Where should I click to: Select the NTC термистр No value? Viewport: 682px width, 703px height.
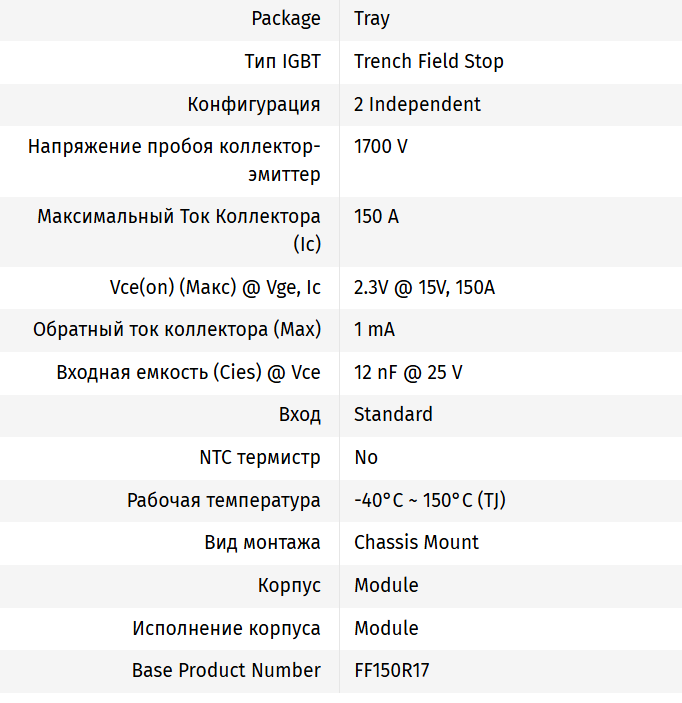pyautogui.click(x=366, y=457)
